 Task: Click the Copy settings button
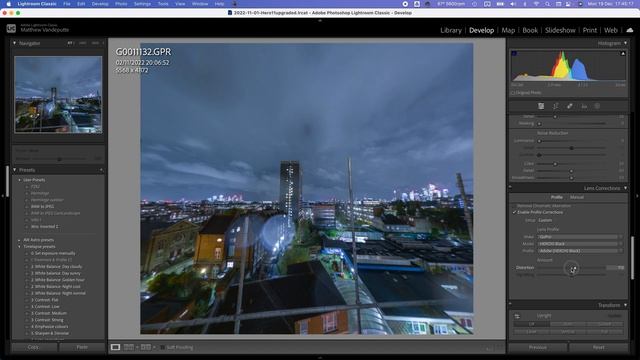34,347
